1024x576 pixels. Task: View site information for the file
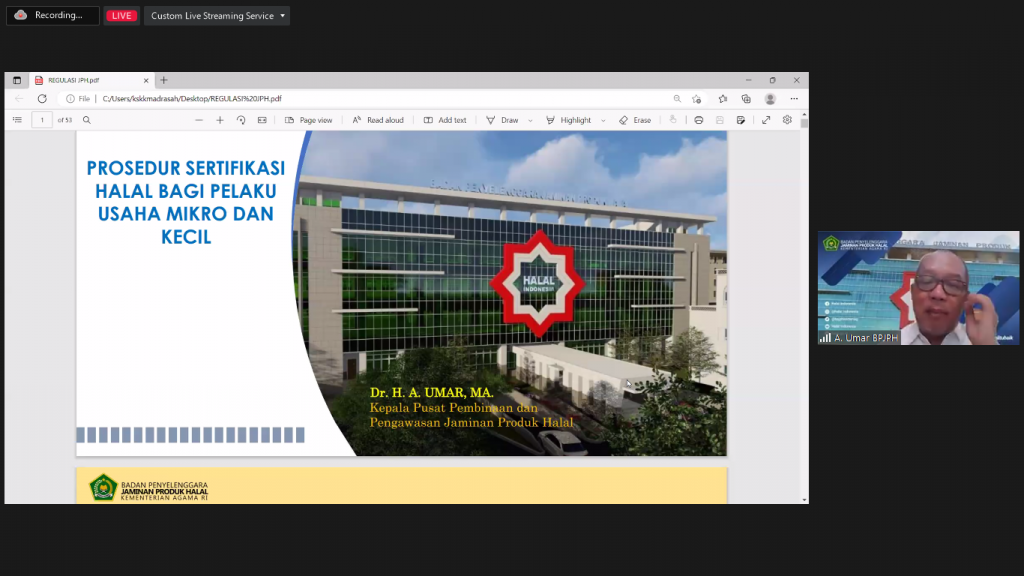78,99
